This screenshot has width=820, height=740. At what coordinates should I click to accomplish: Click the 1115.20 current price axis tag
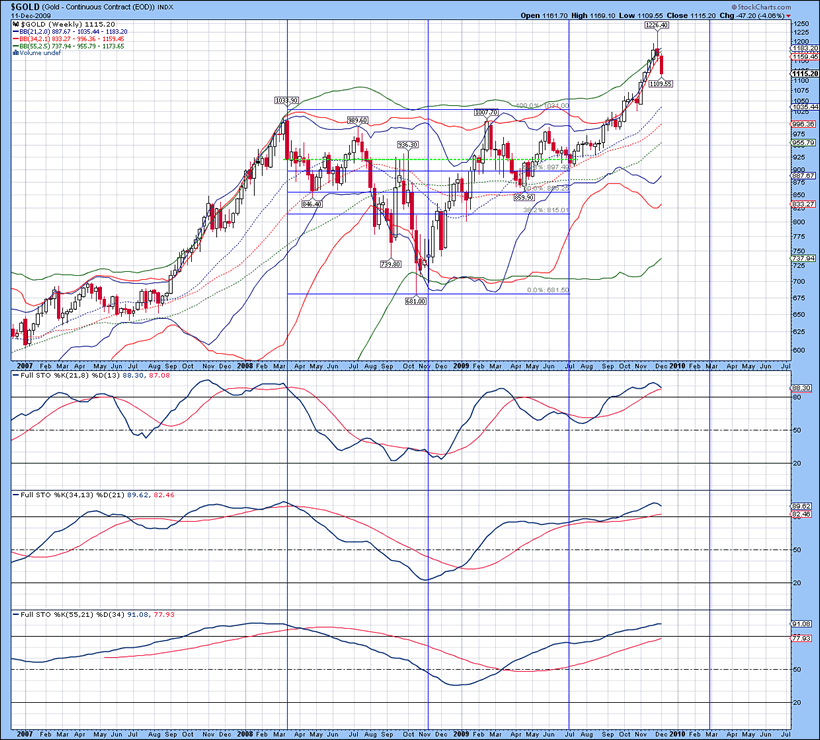[801, 74]
